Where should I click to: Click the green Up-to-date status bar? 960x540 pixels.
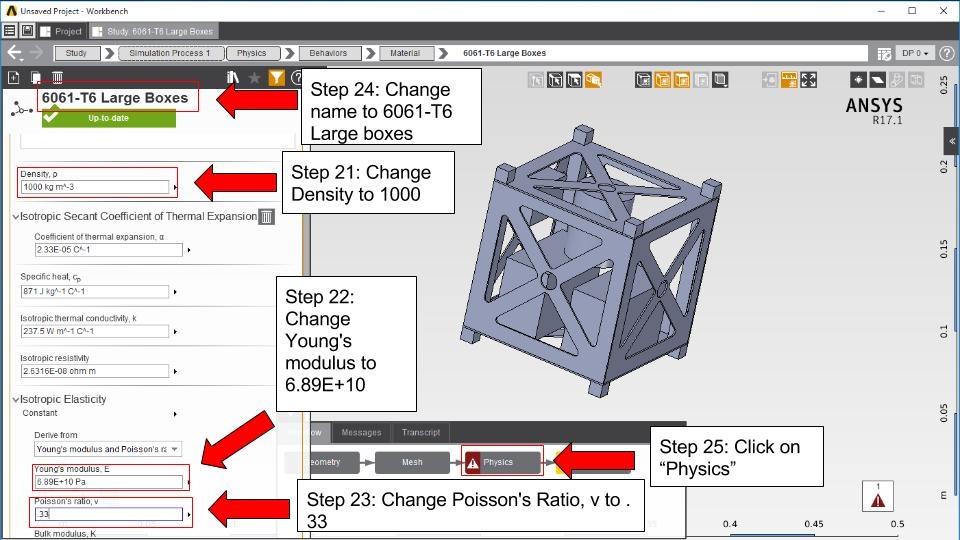(108, 118)
